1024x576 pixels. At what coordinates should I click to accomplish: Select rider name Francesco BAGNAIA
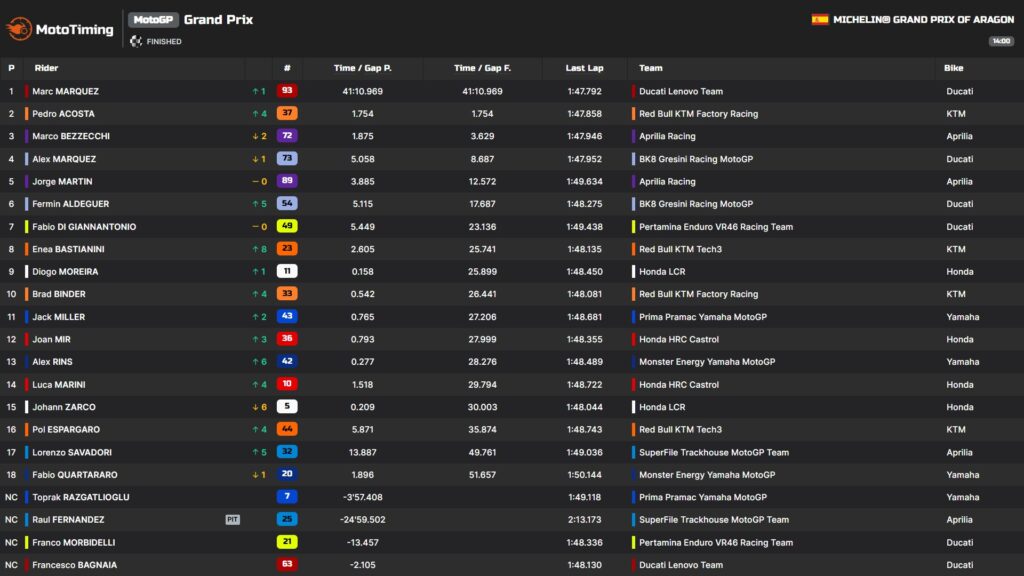(x=74, y=565)
